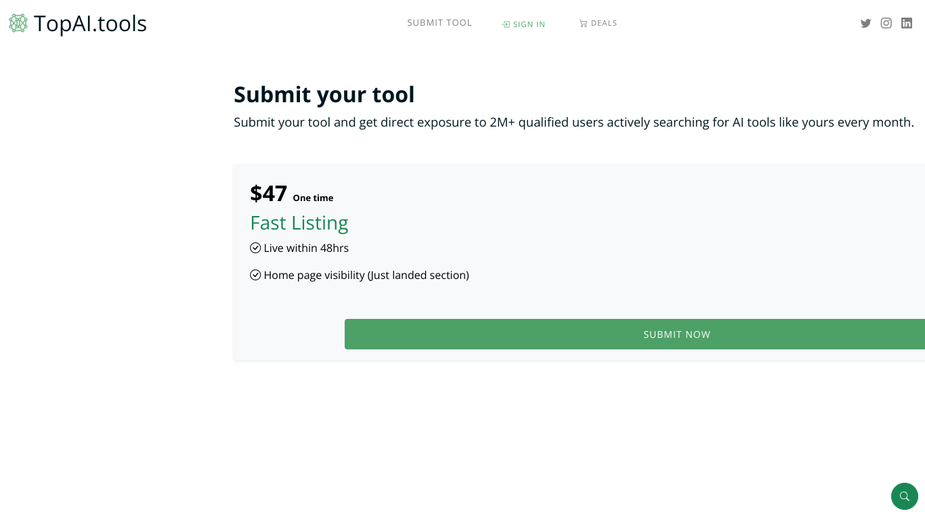Click the green search floating button
This screenshot has width=925, height=520.
click(904, 496)
